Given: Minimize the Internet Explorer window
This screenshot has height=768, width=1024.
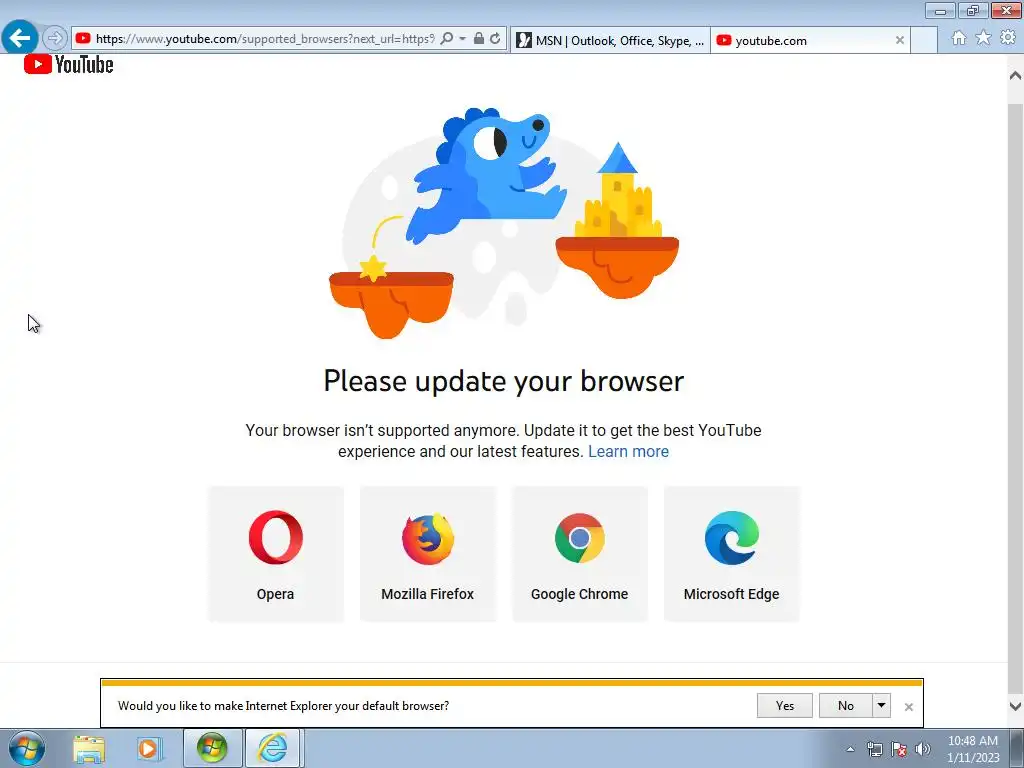Looking at the screenshot, I should pos(940,10).
